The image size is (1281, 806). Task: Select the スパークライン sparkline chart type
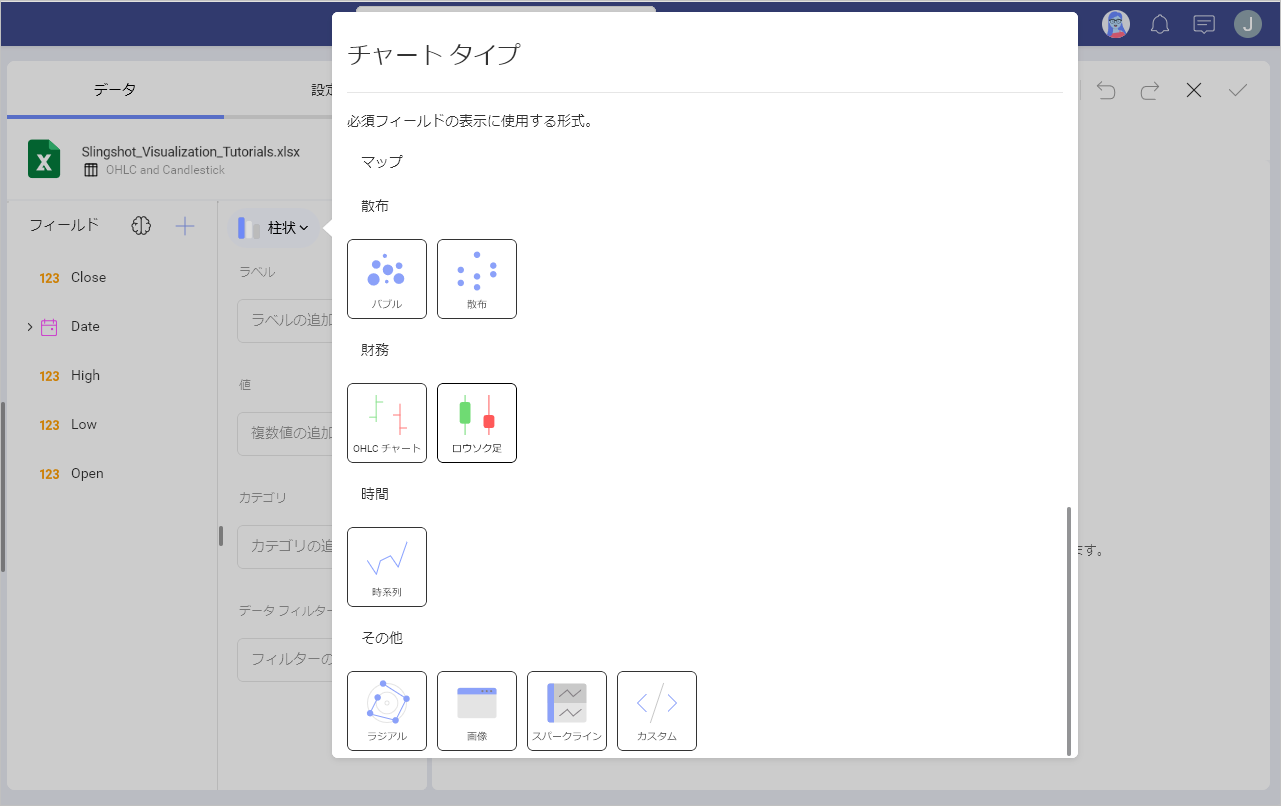pos(567,711)
